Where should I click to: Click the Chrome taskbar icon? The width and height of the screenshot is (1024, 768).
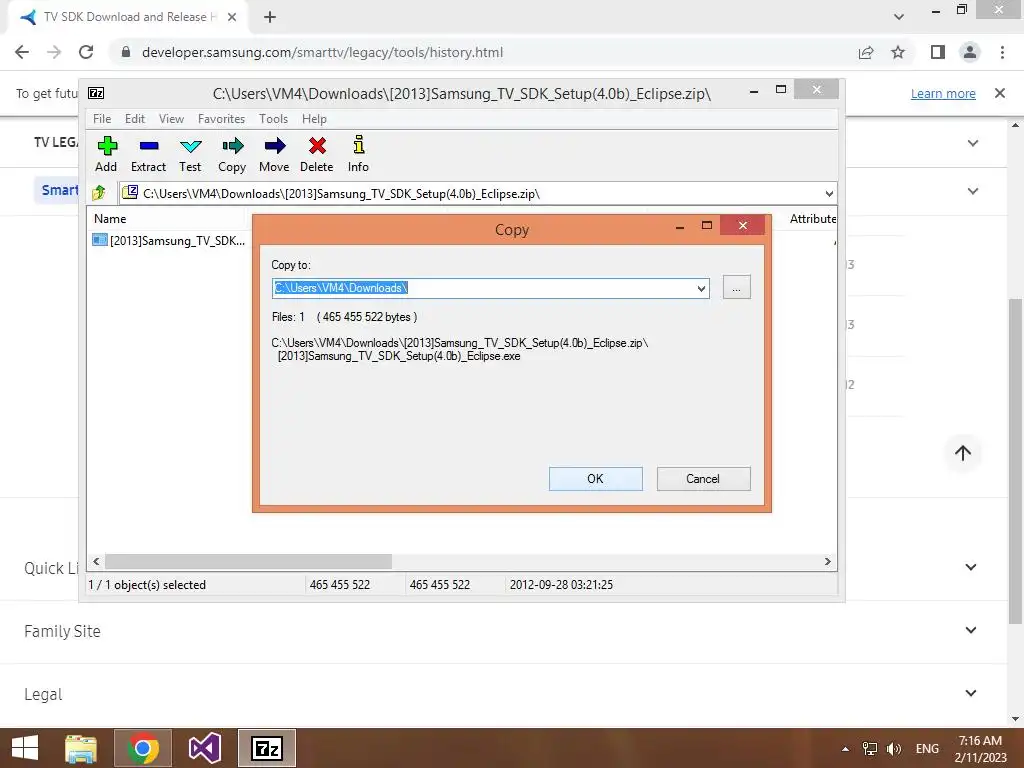click(143, 748)
